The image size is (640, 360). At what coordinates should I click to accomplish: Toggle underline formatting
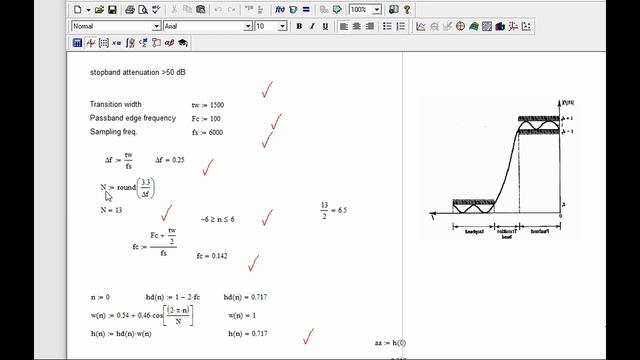(325, 26)
